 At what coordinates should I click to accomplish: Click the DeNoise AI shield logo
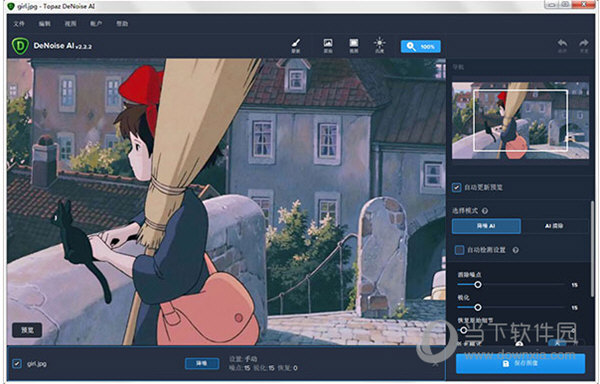(20, 46)
